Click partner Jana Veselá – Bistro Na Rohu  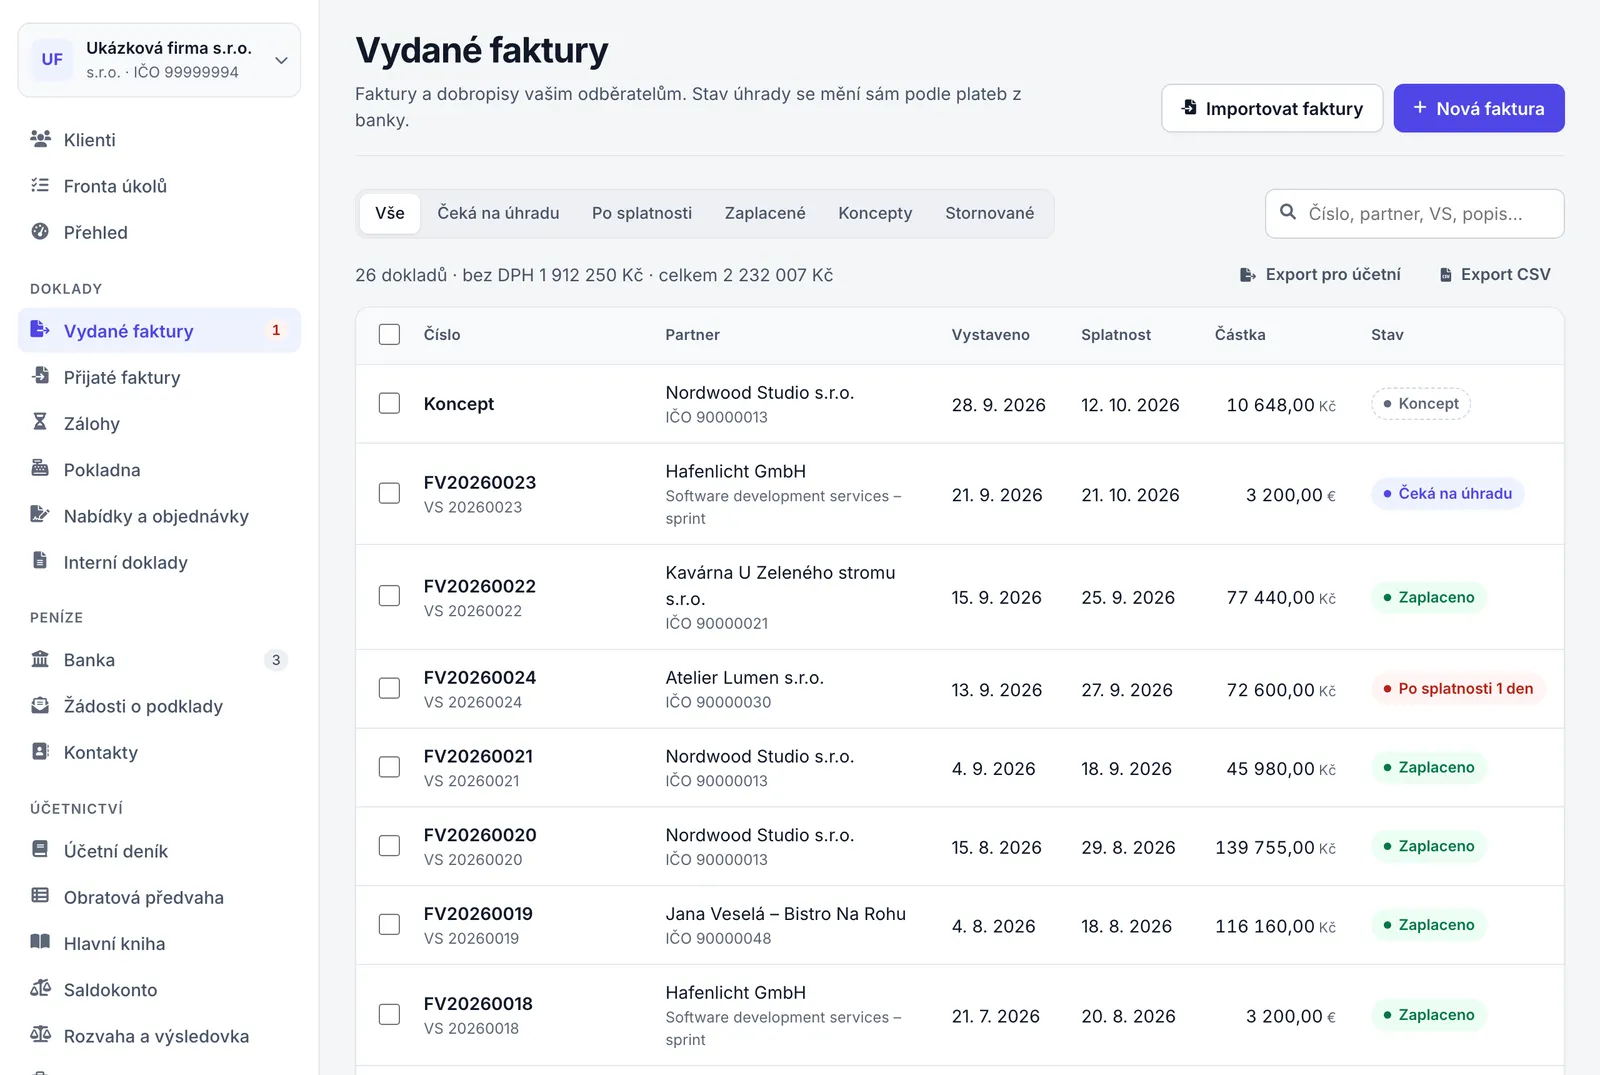pyautogui.click(x=786, y=914)
